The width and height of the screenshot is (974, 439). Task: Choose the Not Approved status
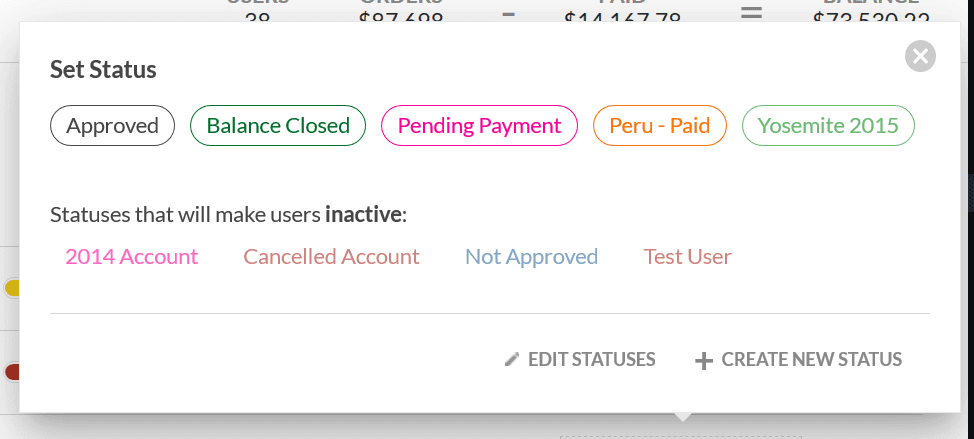point(531,257)
